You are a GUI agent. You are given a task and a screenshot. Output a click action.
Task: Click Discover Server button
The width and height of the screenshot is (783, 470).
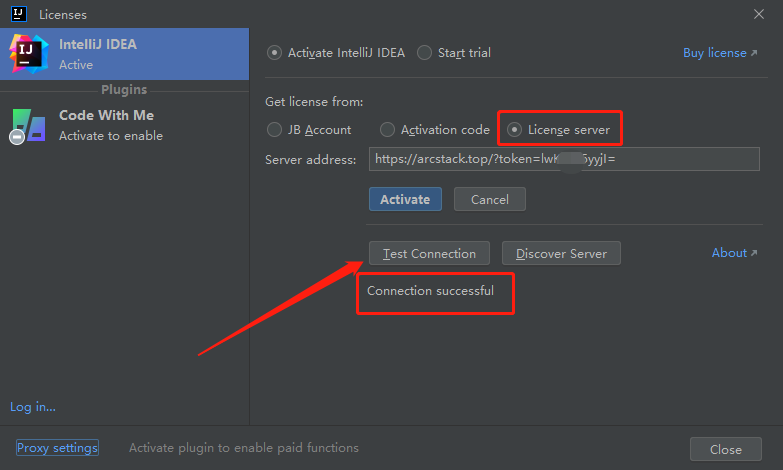561,253
